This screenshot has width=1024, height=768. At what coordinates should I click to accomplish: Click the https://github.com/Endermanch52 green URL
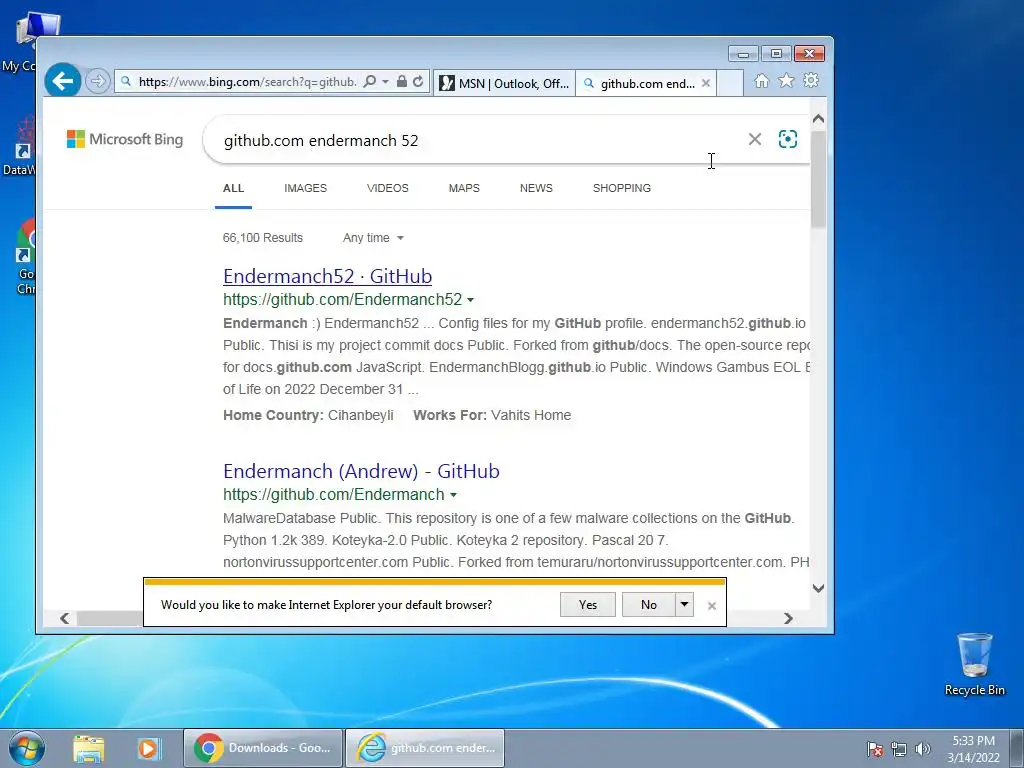[342, 300]
